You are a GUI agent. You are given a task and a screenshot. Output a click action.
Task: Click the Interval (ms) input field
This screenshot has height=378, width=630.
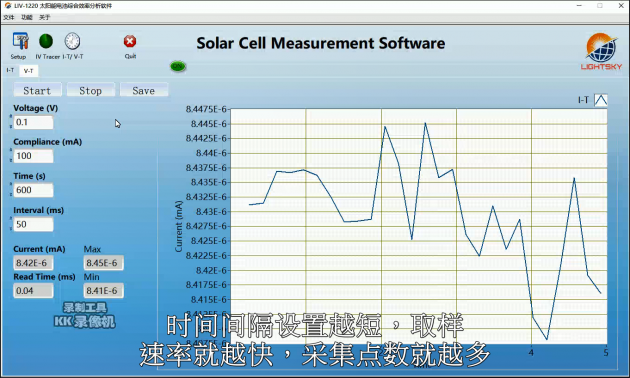34,224
